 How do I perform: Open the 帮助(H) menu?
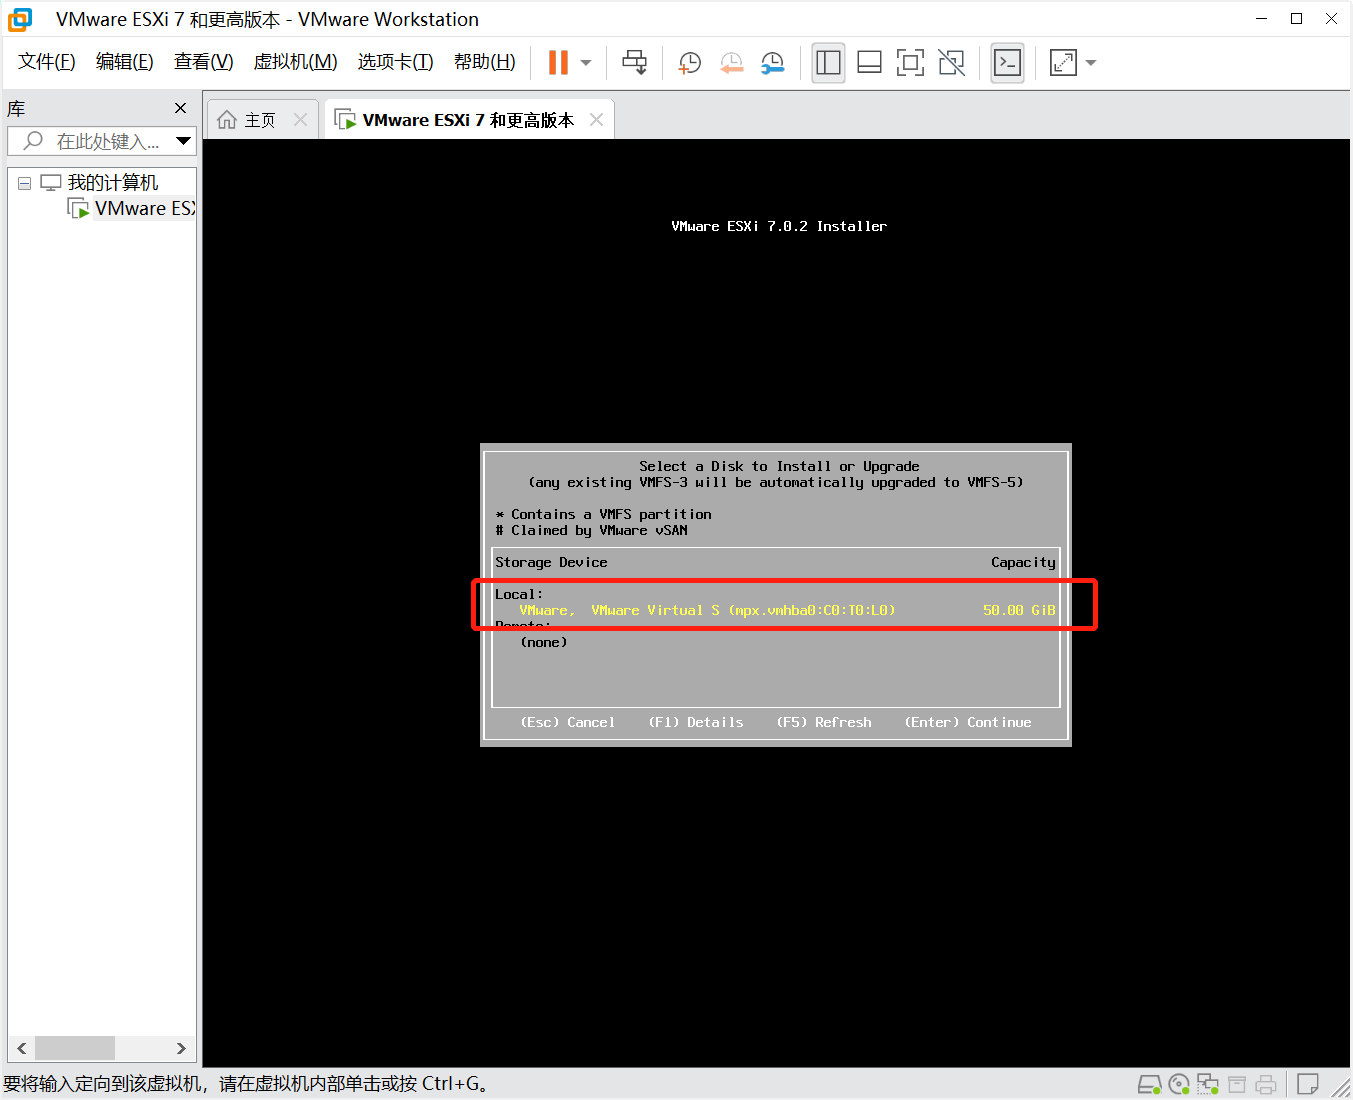pyautogui.click(x=485, y=62)
